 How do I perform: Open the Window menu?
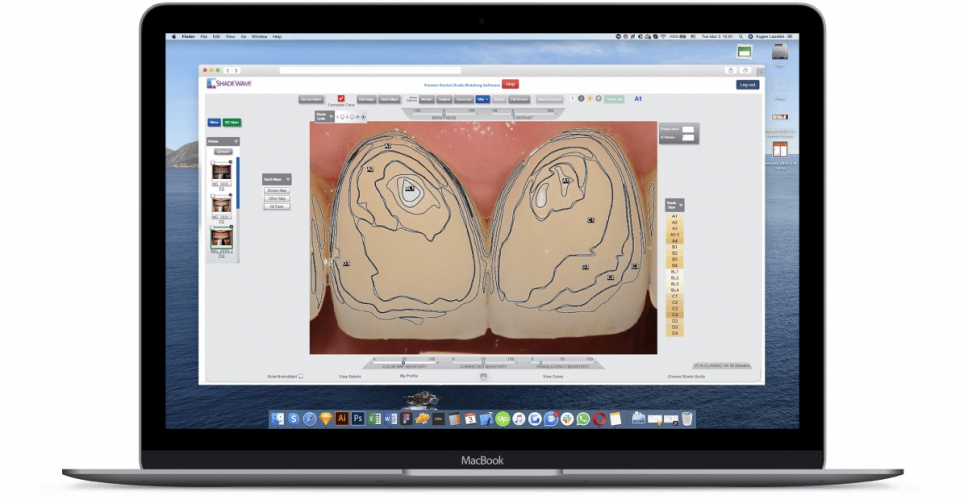259,36
